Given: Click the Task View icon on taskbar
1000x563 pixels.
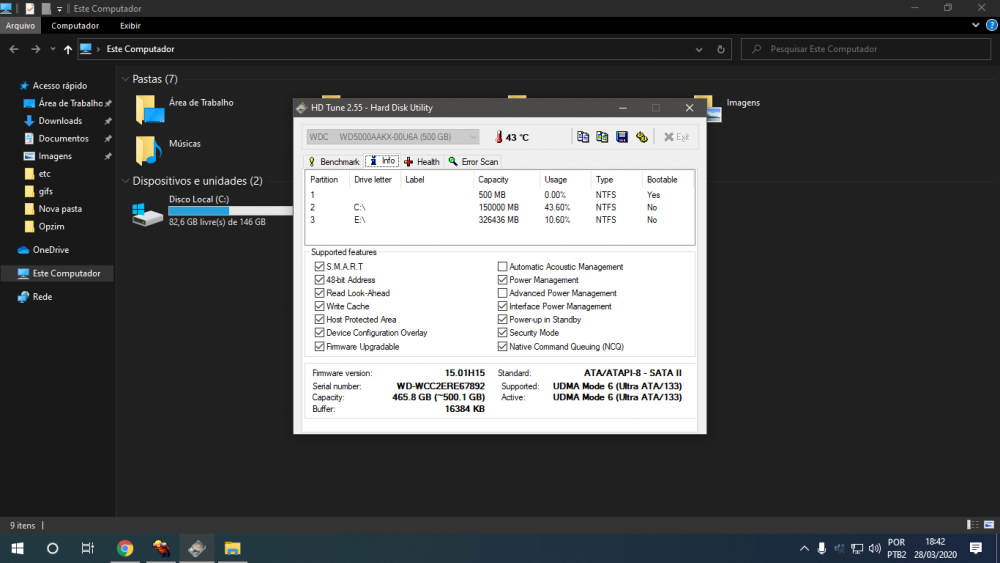Looking at the screenshot, I should pos(88,548).
